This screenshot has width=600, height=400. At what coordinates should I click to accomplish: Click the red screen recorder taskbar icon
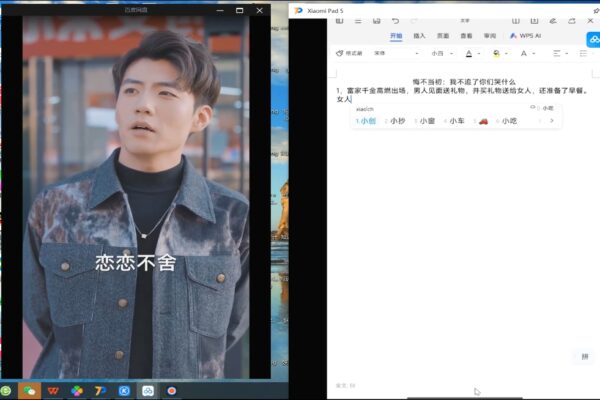click(x=171, y=391)
